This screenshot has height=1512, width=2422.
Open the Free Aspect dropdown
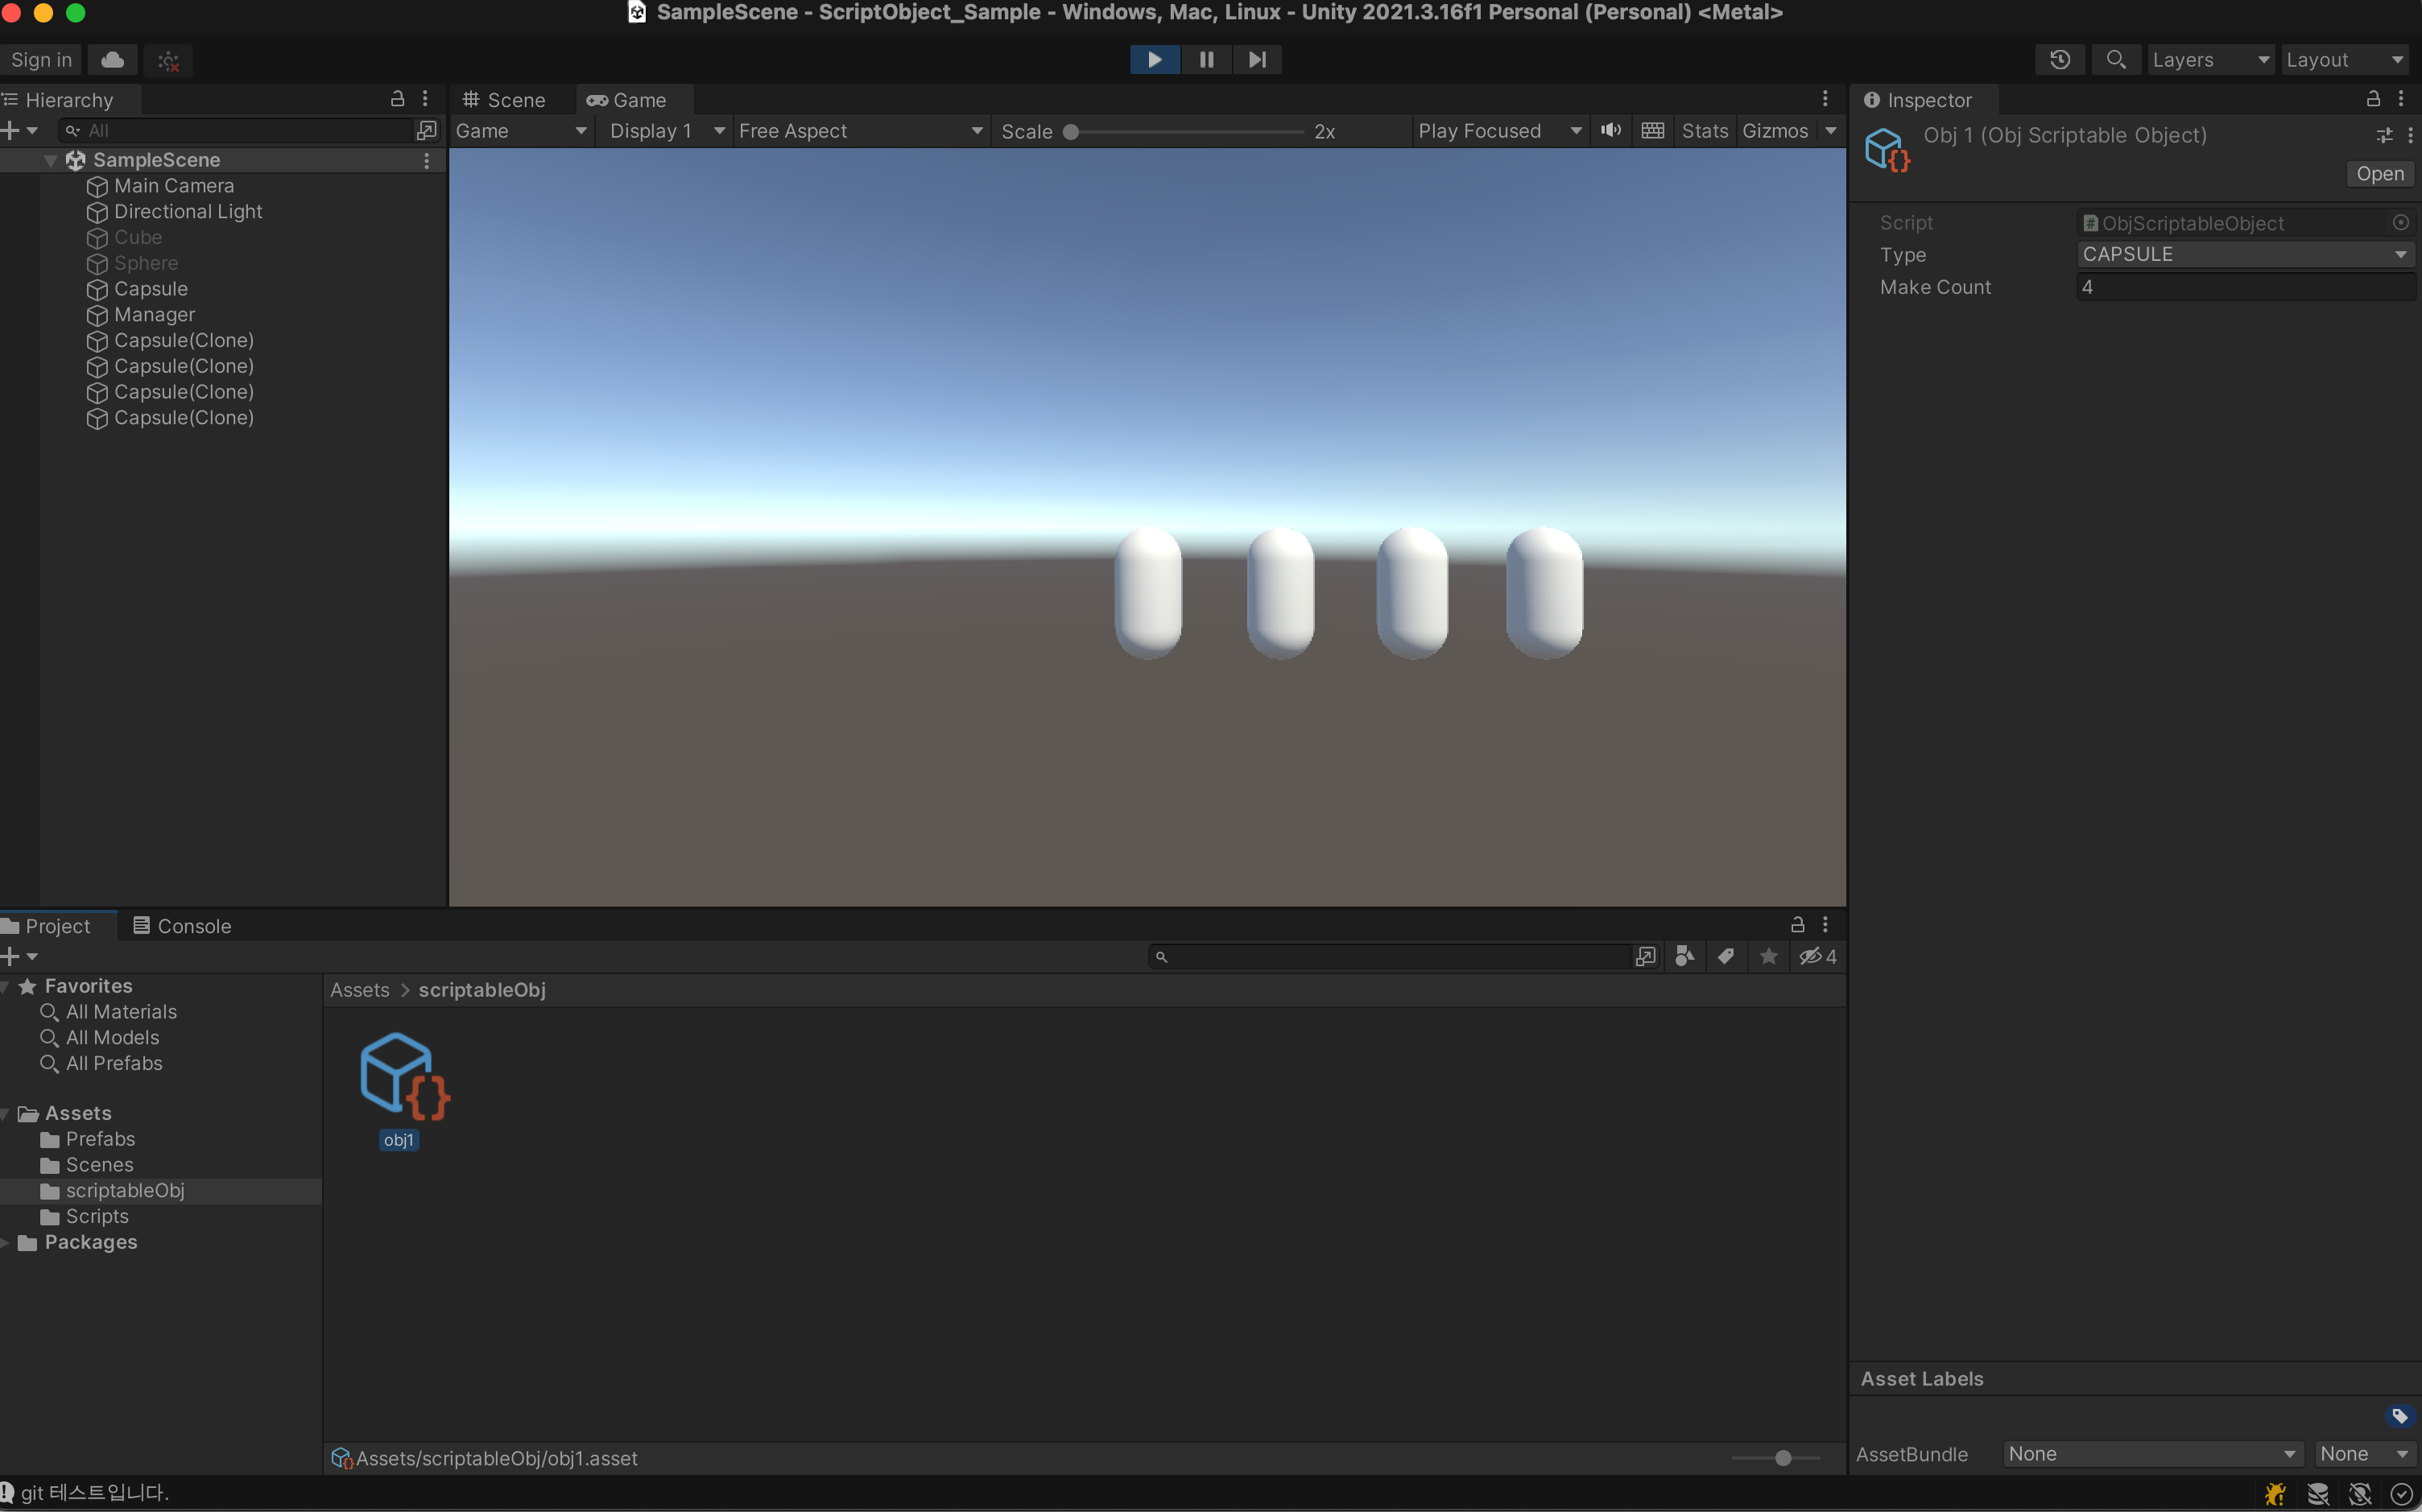click(859, 131)
